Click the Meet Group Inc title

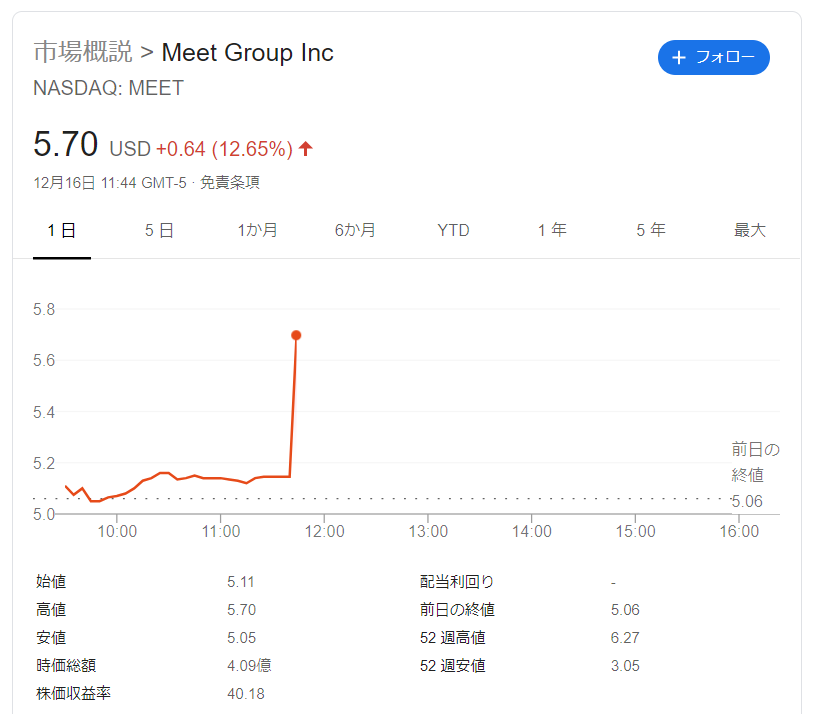[x=247, y=52]
